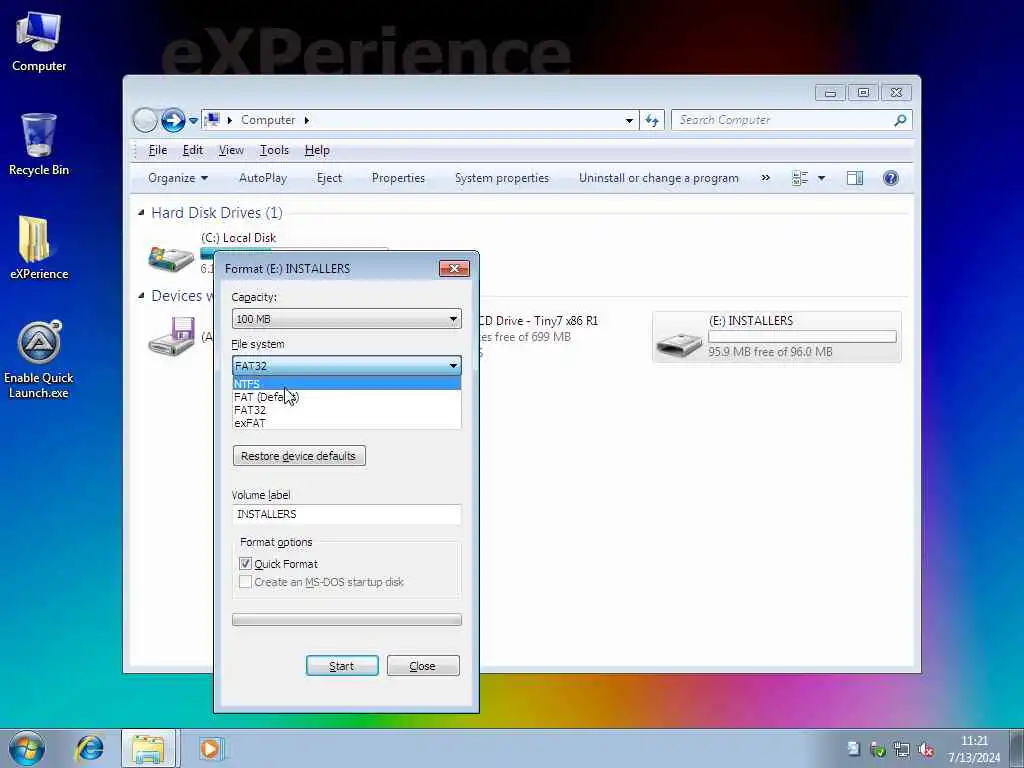Open the Computer desktop icon
This screenshot has width=1024, height=768.
[x=39, y=41]
